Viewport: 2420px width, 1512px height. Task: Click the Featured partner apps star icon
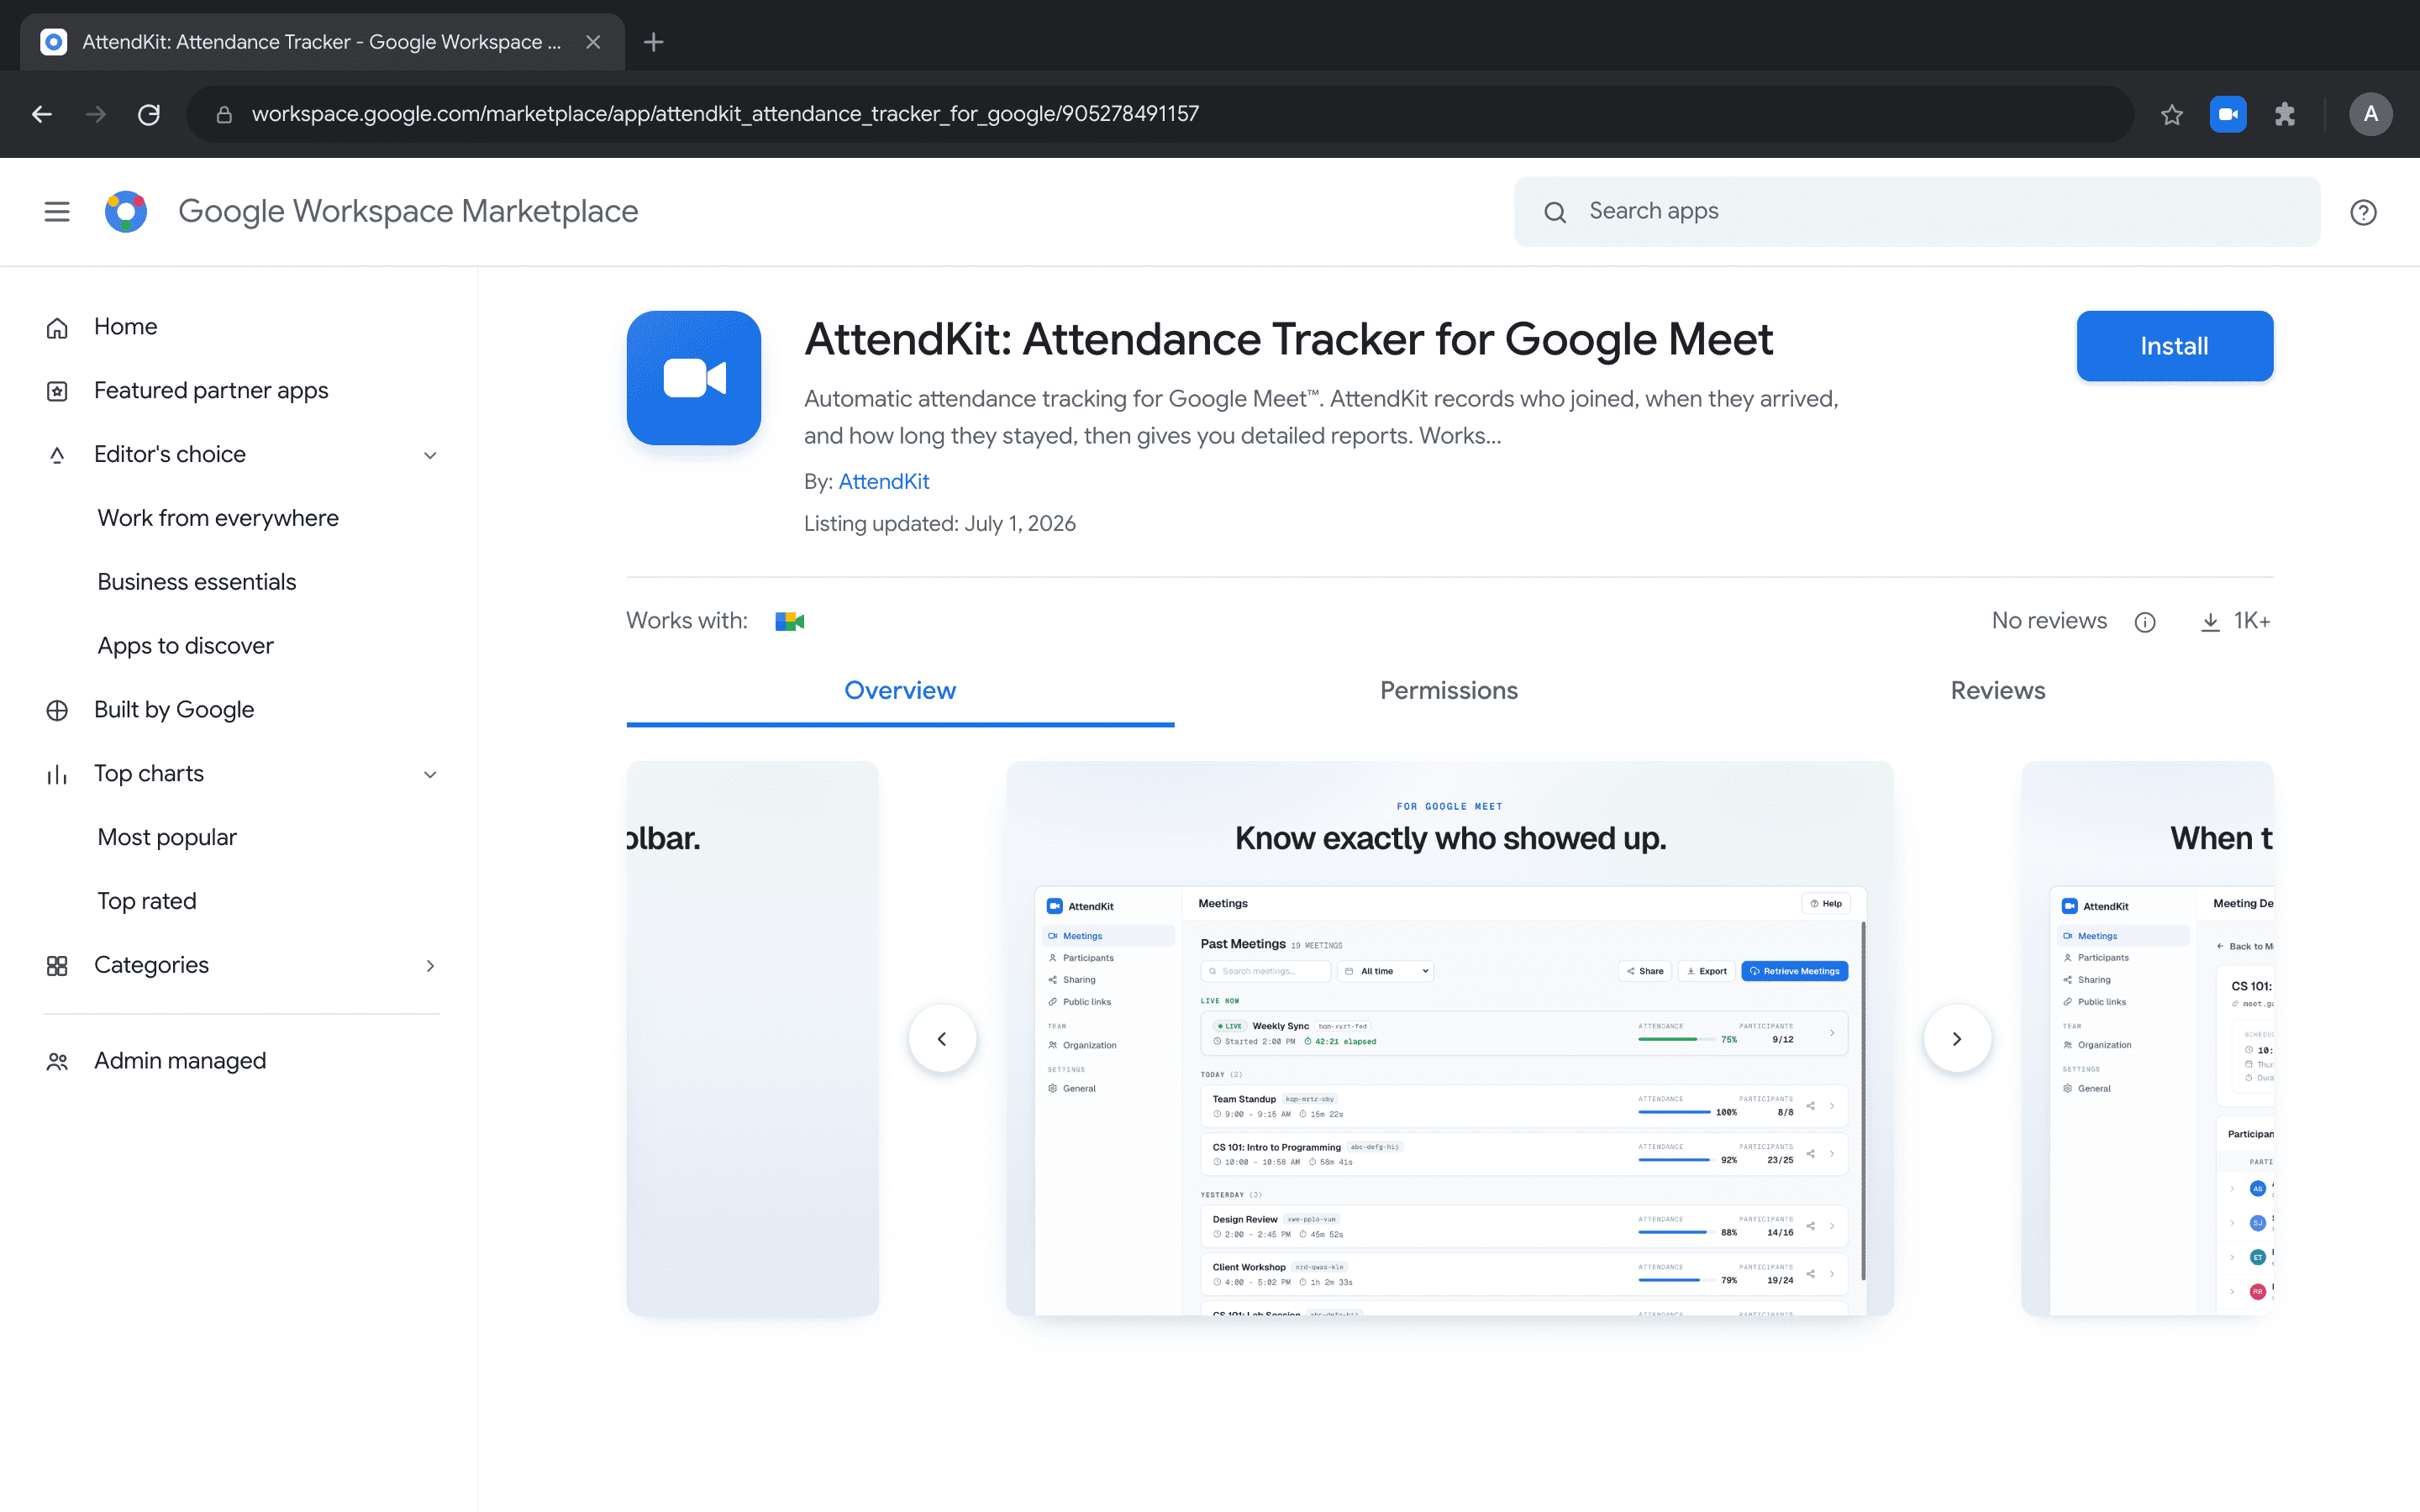tap(57, 391)
